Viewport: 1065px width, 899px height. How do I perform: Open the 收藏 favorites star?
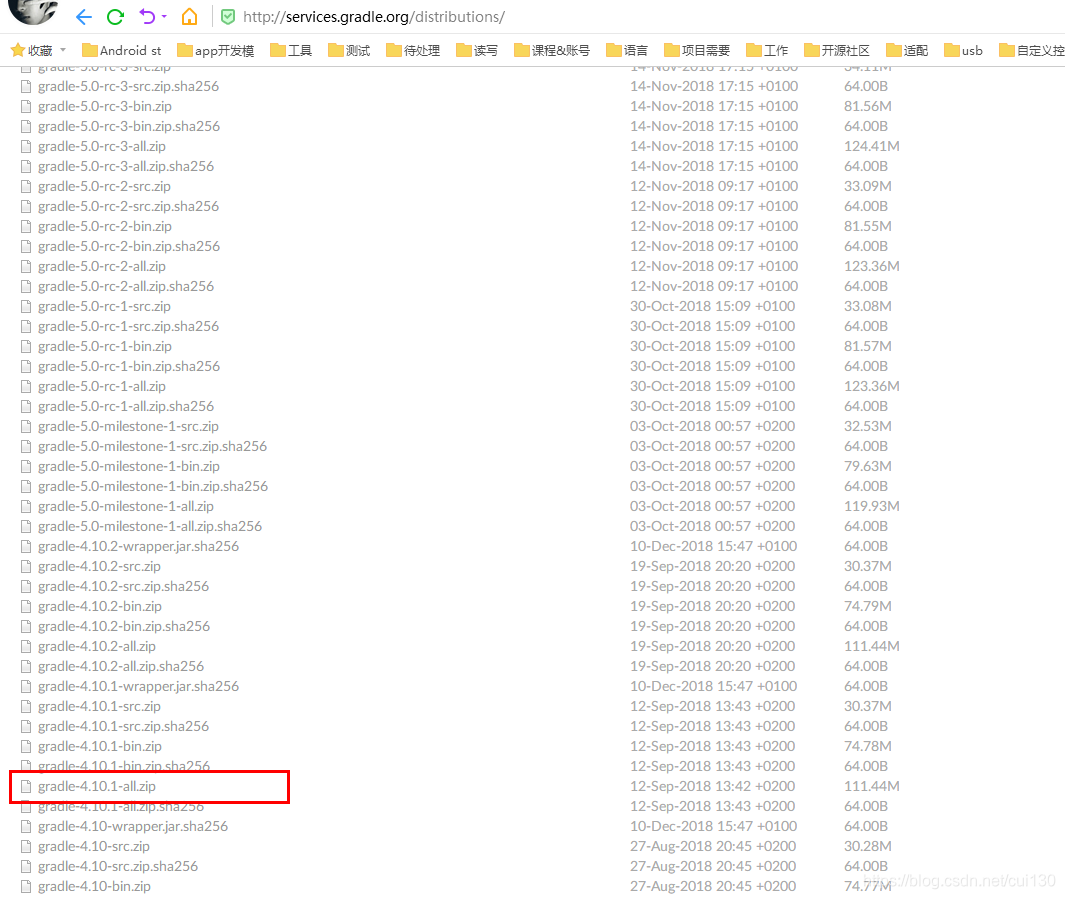(x=18, y=50)
